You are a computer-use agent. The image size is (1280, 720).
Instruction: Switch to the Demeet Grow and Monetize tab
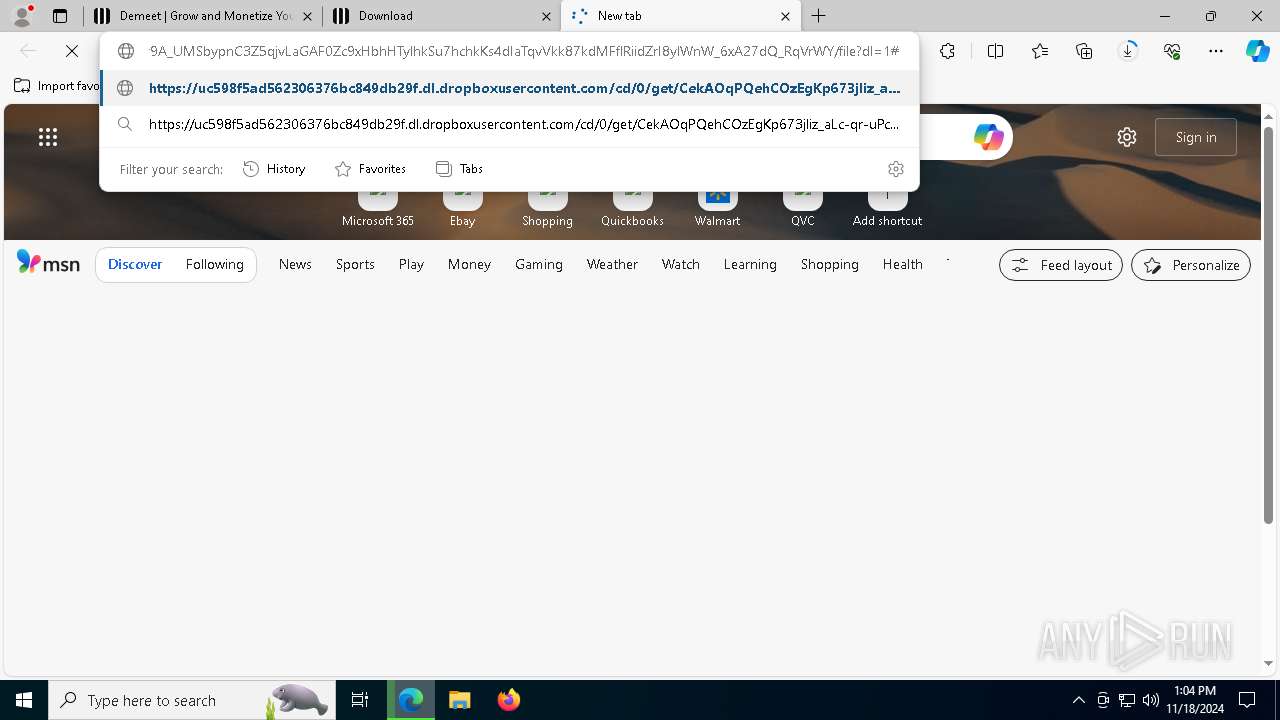(203, 16)
